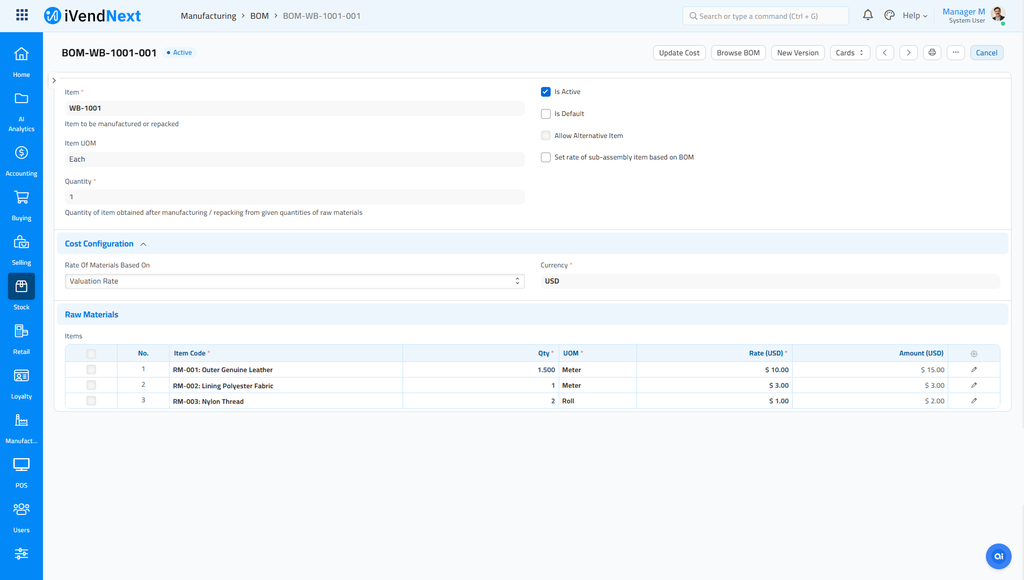This screenshot has width=1024, height=580.
Task: Click the $ 10.00 rate cell
Action: click(714, 370)
